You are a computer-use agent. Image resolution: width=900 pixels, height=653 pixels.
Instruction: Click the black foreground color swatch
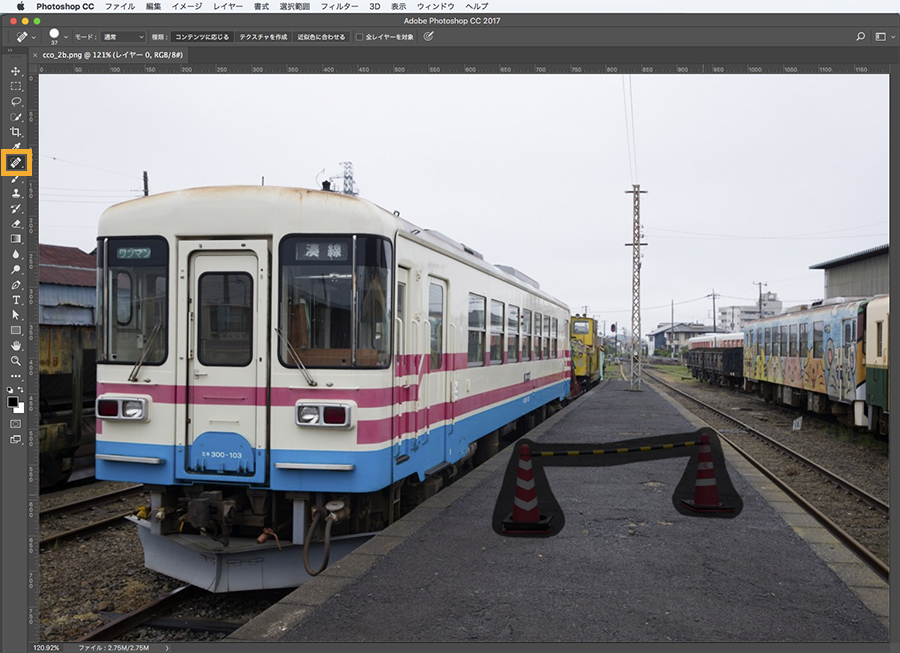coord(12,402)
